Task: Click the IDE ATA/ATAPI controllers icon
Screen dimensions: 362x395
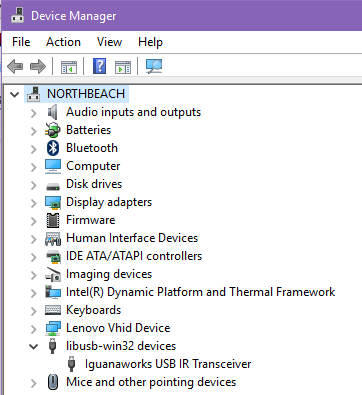Action: click(53, 257)
